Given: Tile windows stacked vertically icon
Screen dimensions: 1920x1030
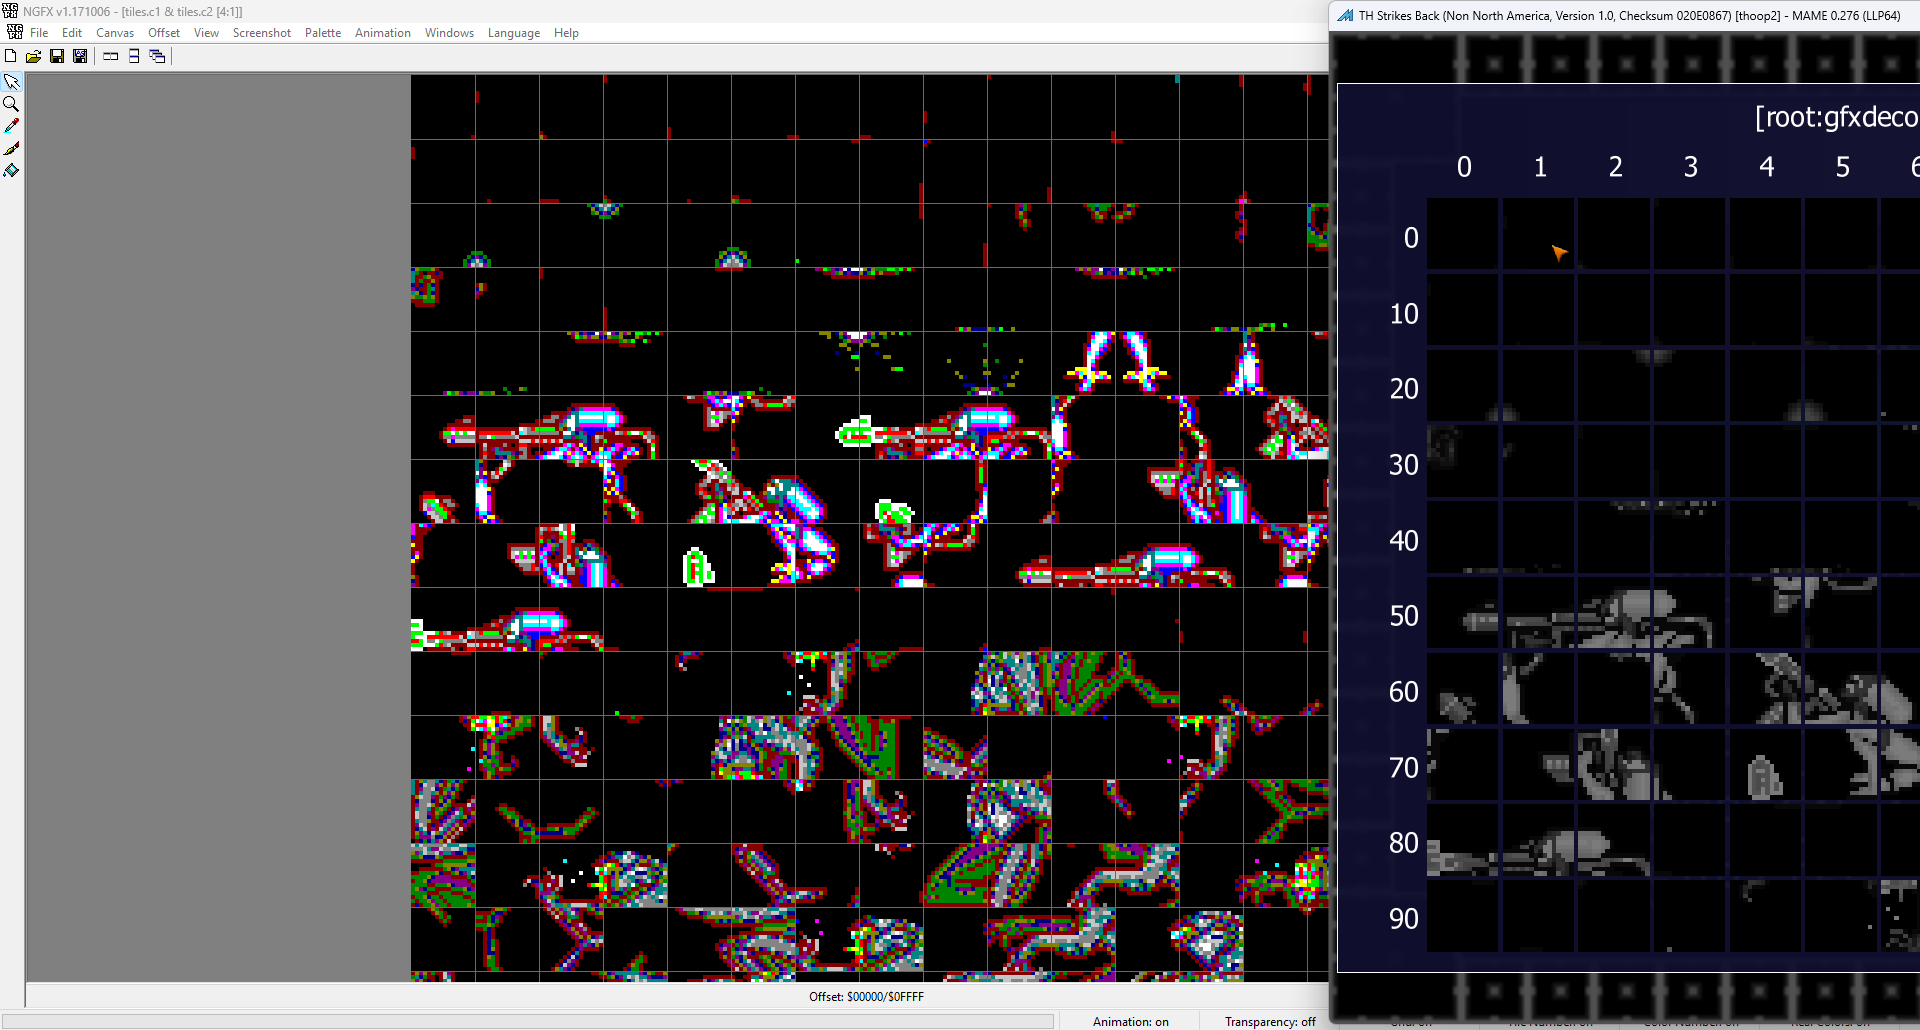Looking at the screenshot, I should click(134, 56).
